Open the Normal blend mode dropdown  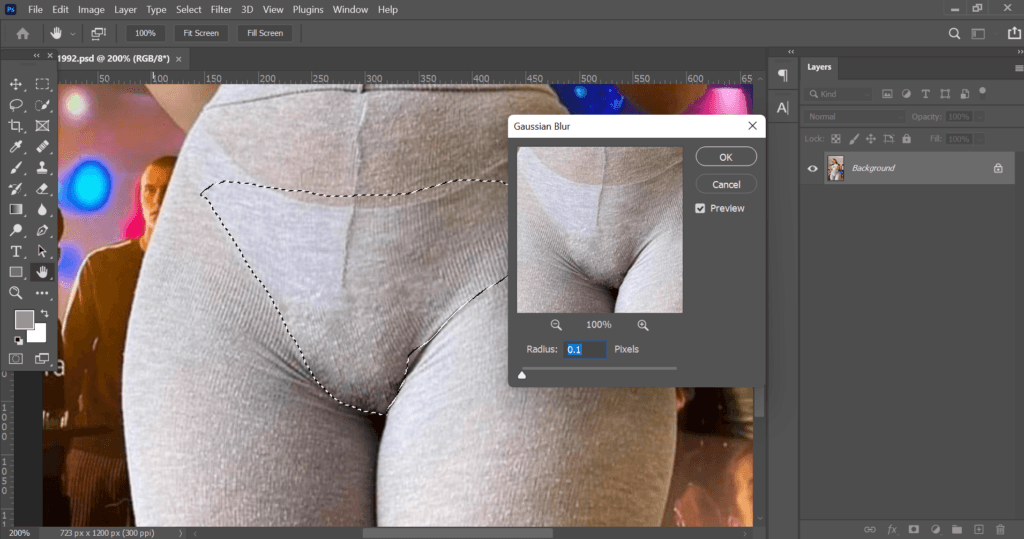tap(854, 117)
